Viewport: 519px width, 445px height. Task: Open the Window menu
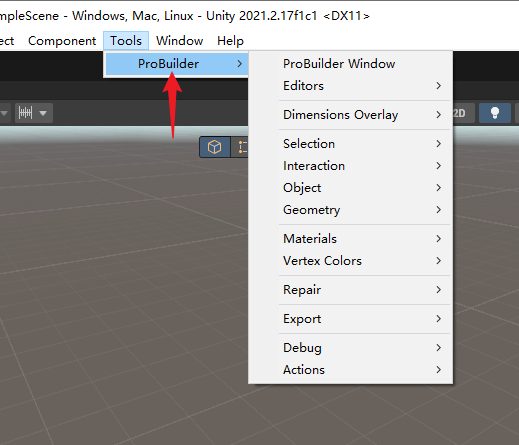tap(180, 41)
